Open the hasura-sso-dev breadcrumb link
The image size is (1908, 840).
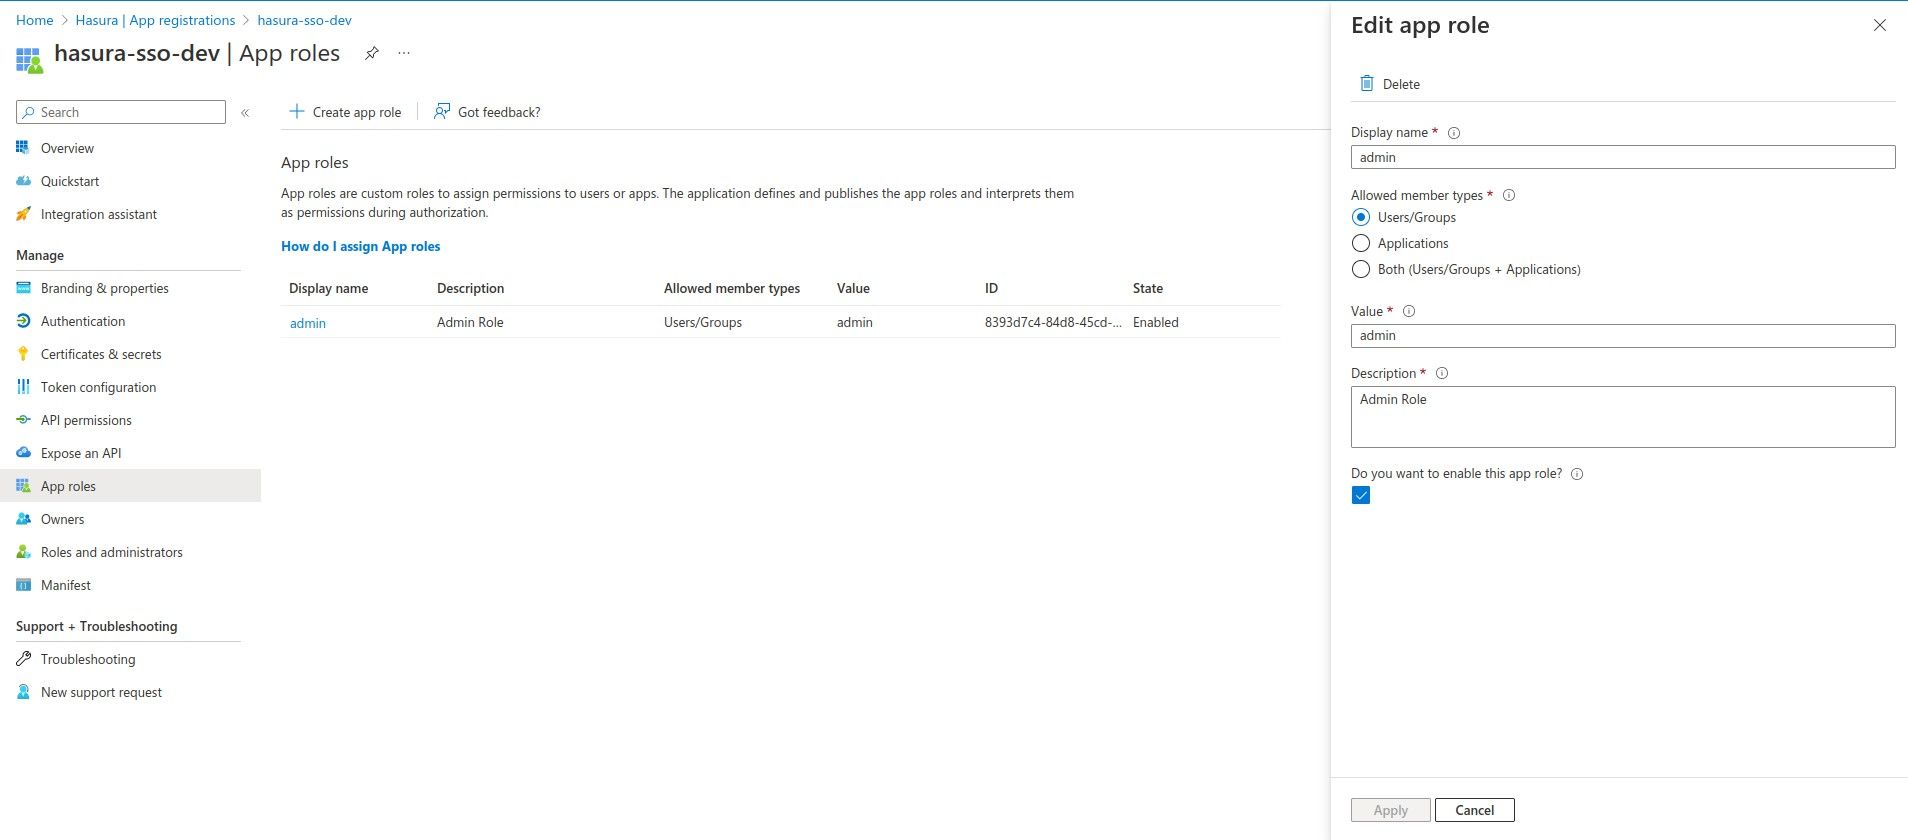pos(305,20)
